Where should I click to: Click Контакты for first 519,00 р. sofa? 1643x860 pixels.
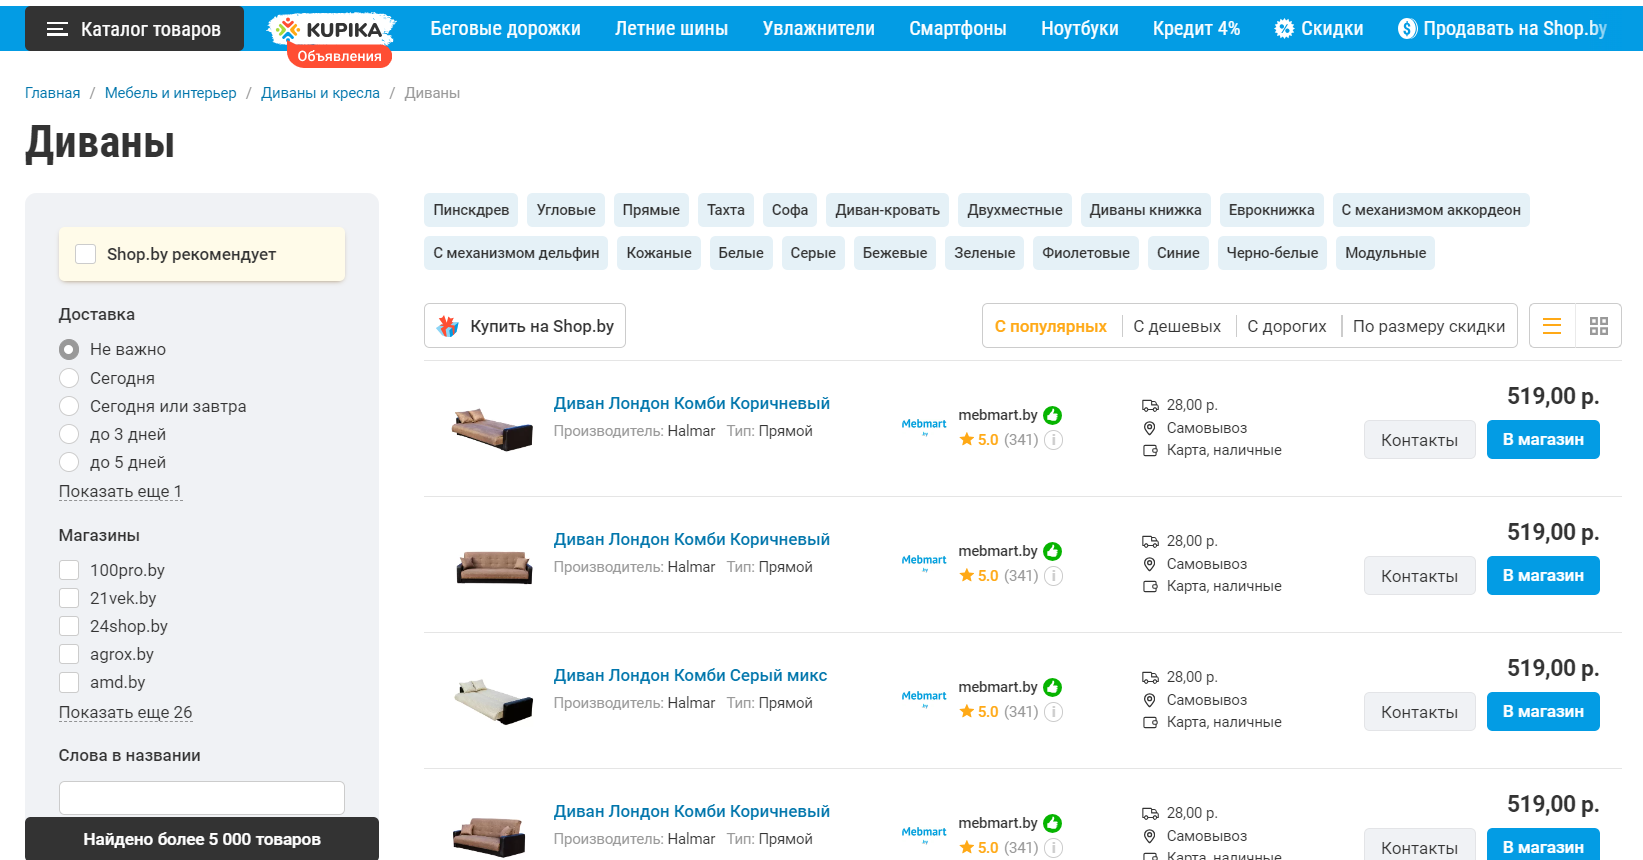click(x=1419, y=440)
